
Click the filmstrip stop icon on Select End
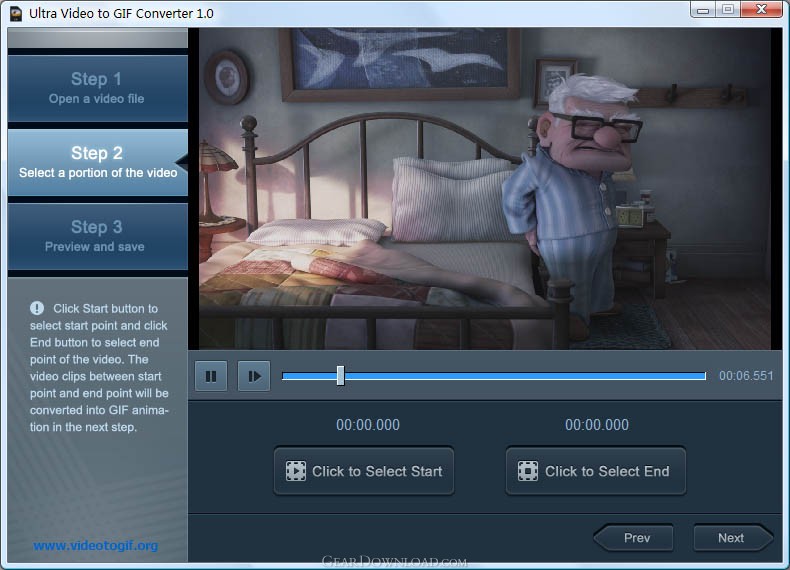[528, 471]
